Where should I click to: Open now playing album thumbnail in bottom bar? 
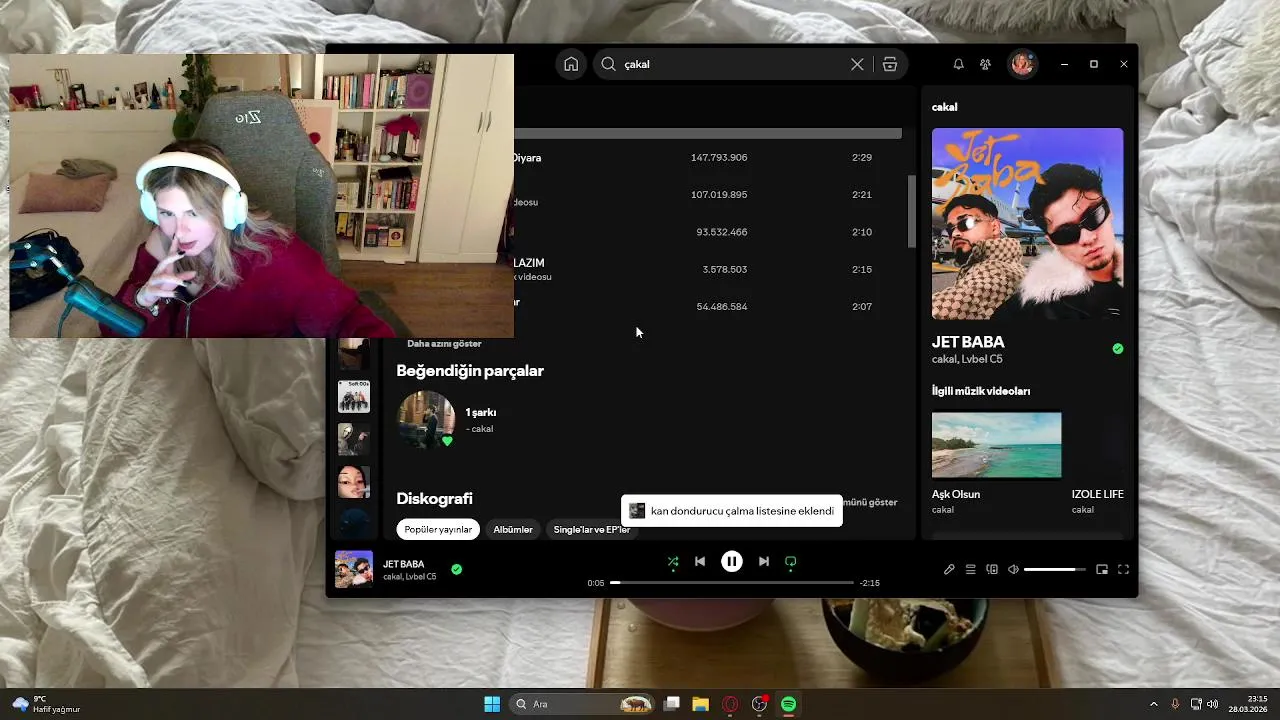tap(354, 569)
